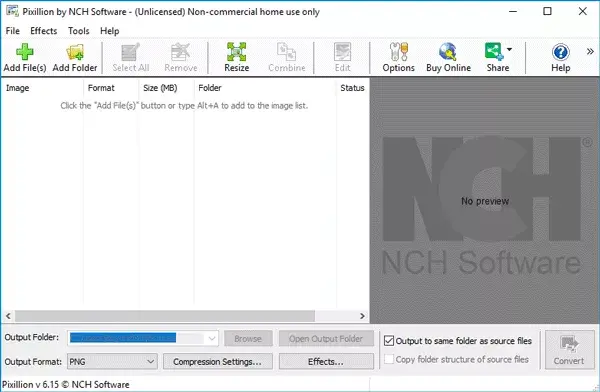Screen dimensions: 600x392
Task: Sort by the Format column header
Action: pyautogui.click(x=111, y=88)
